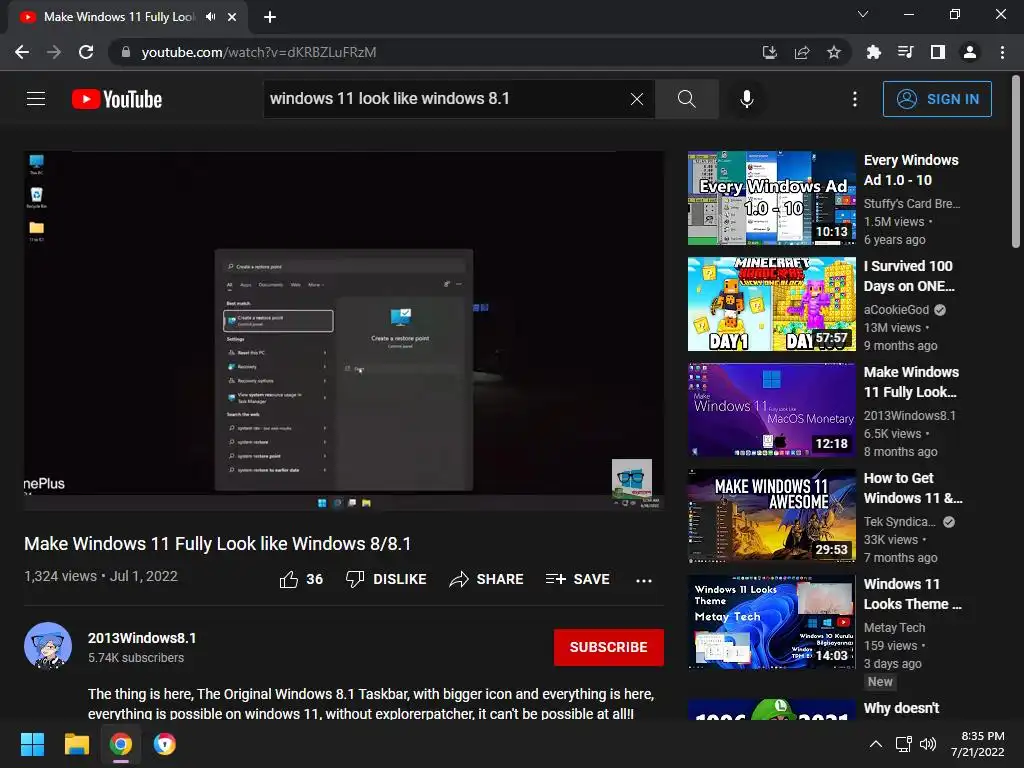The width and height of the screenshot is (1024, 768).
Task: Open Chrome extensions puzzle icon
Action: [873, 52]
